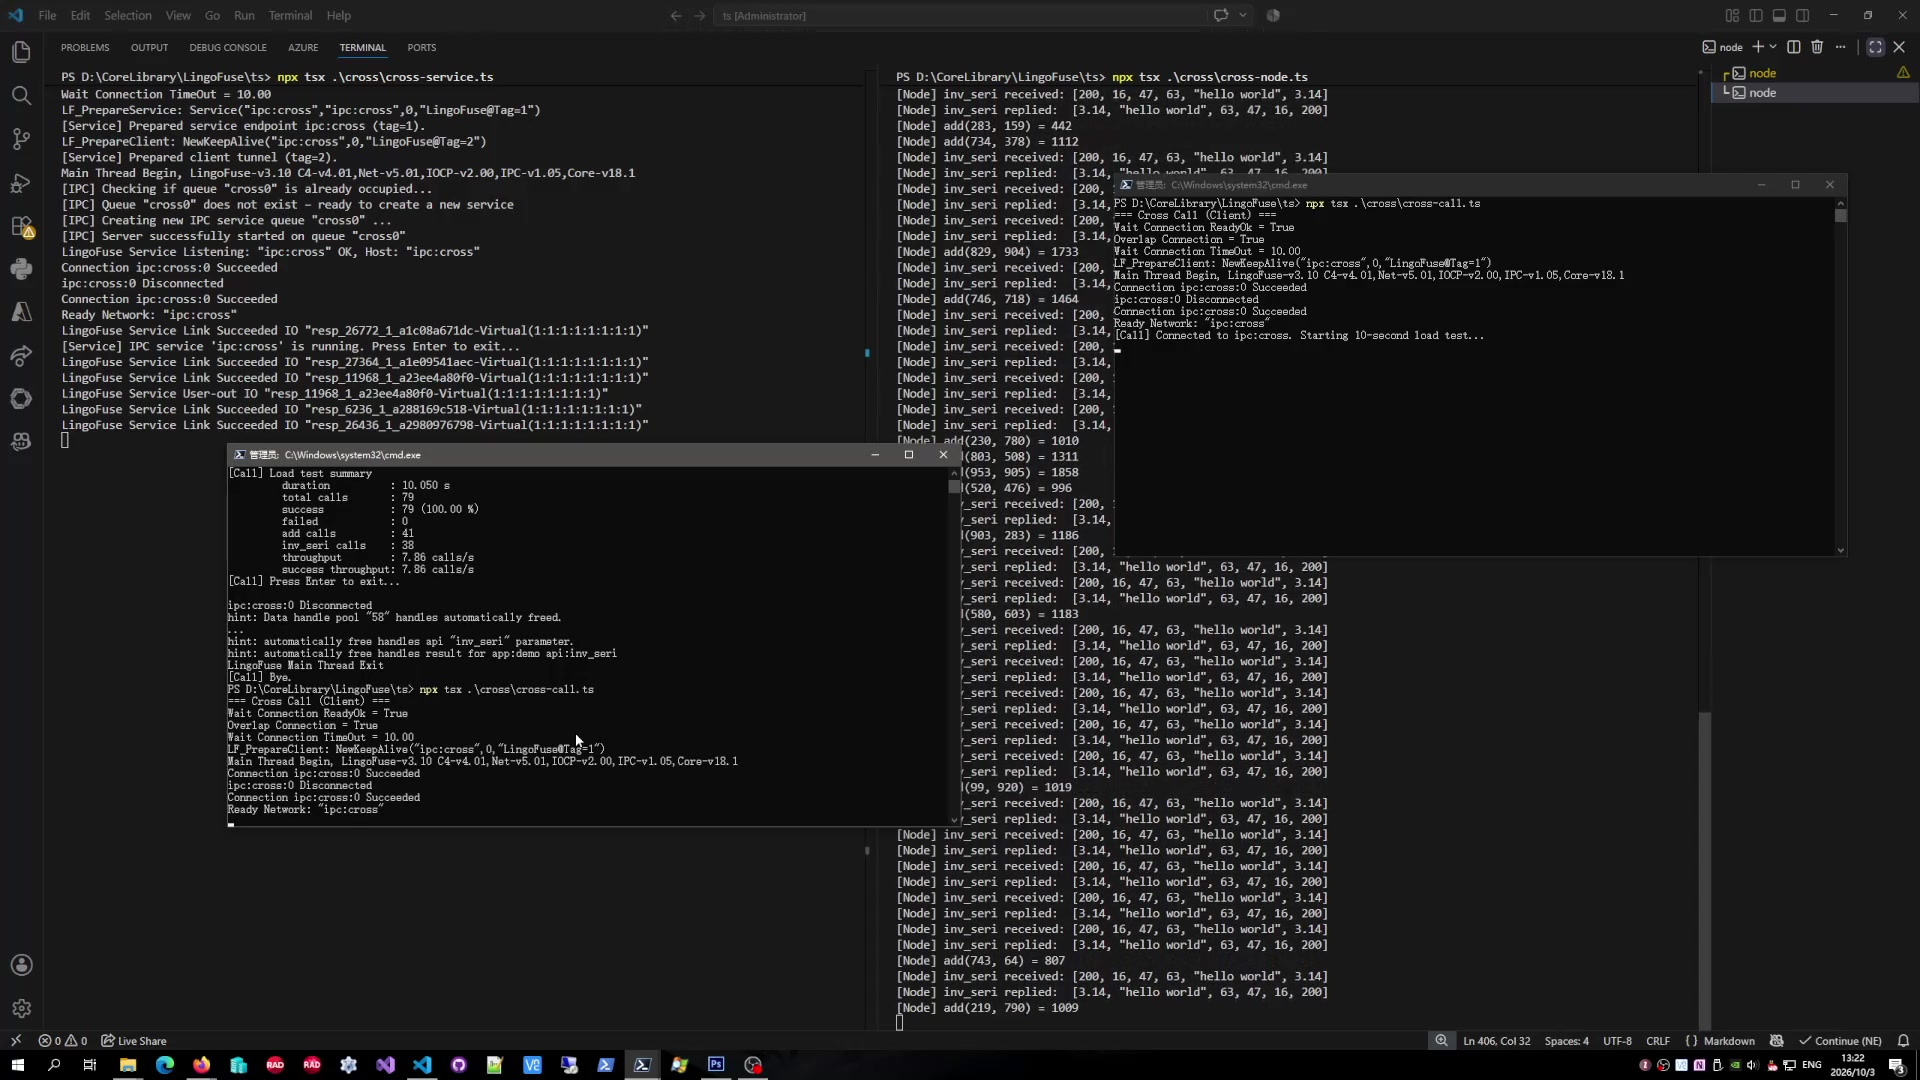Click the errors and warnings counter

pos(63,1041)
